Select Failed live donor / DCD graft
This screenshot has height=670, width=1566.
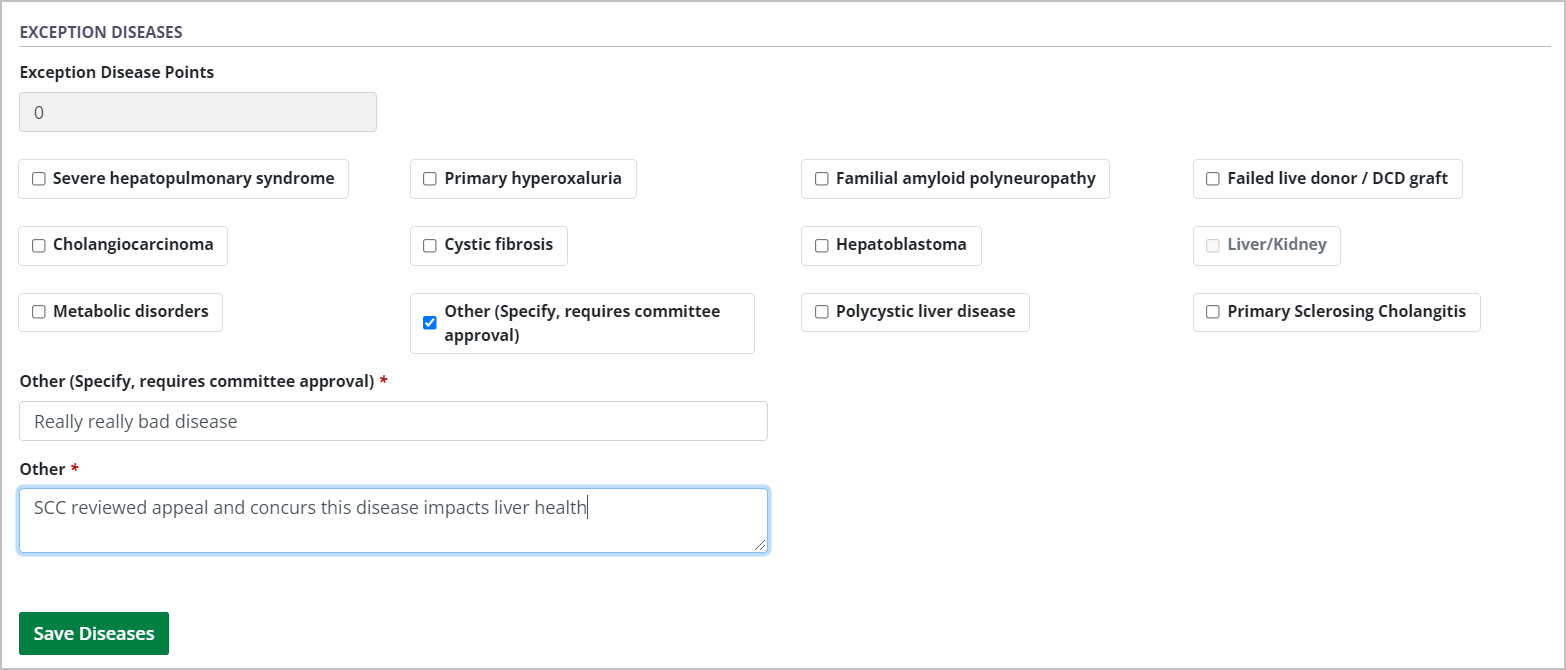tap(1213, 178)
